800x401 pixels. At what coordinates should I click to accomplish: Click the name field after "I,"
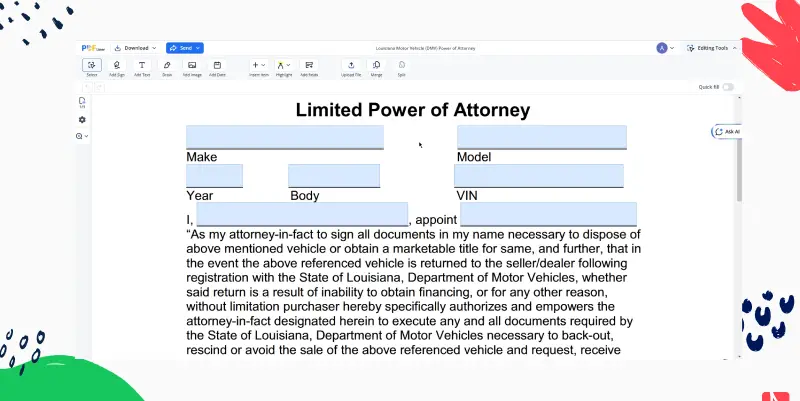pos(302,214)
